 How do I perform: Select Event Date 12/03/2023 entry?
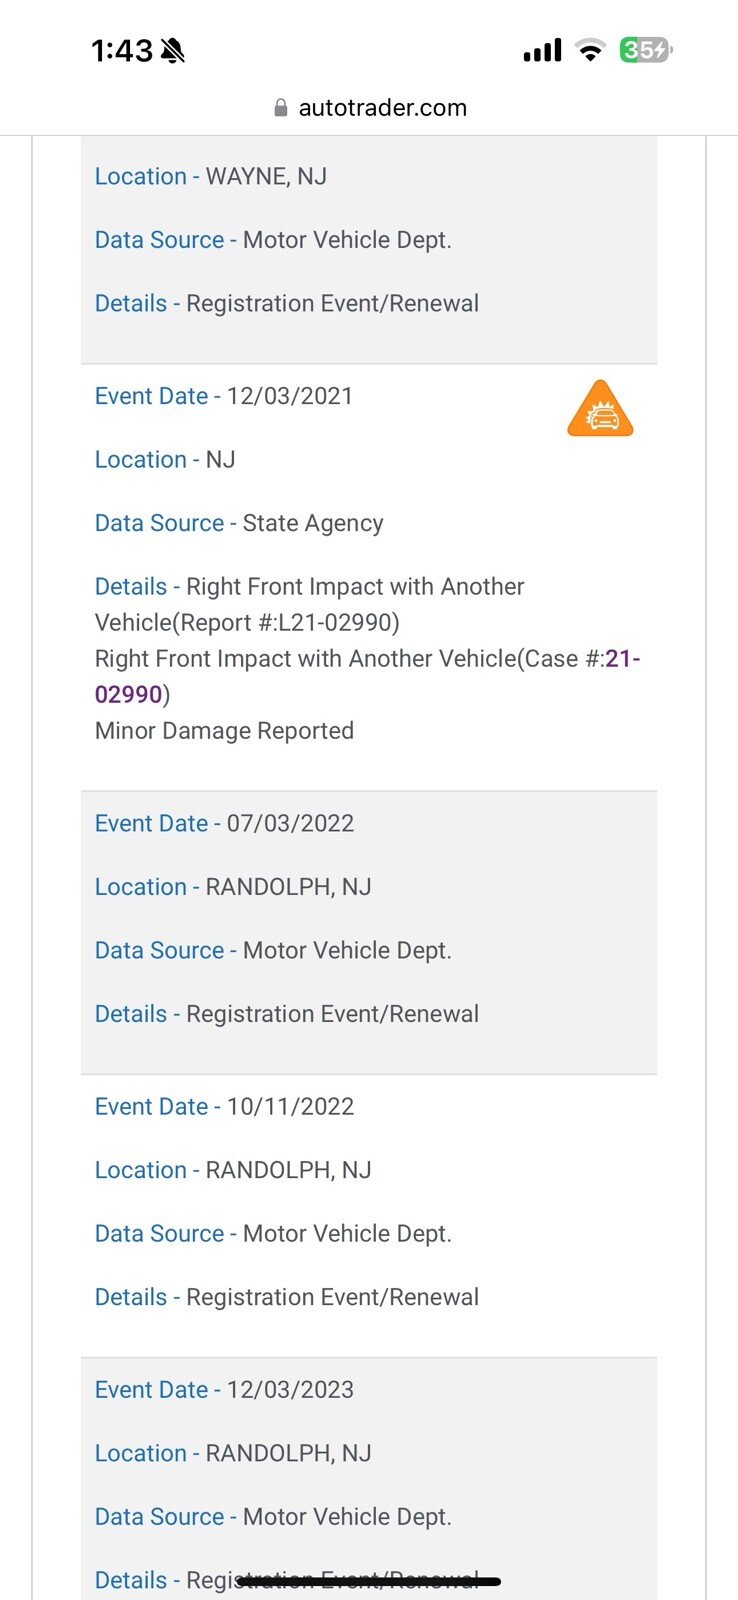(x=224, y=1389)
